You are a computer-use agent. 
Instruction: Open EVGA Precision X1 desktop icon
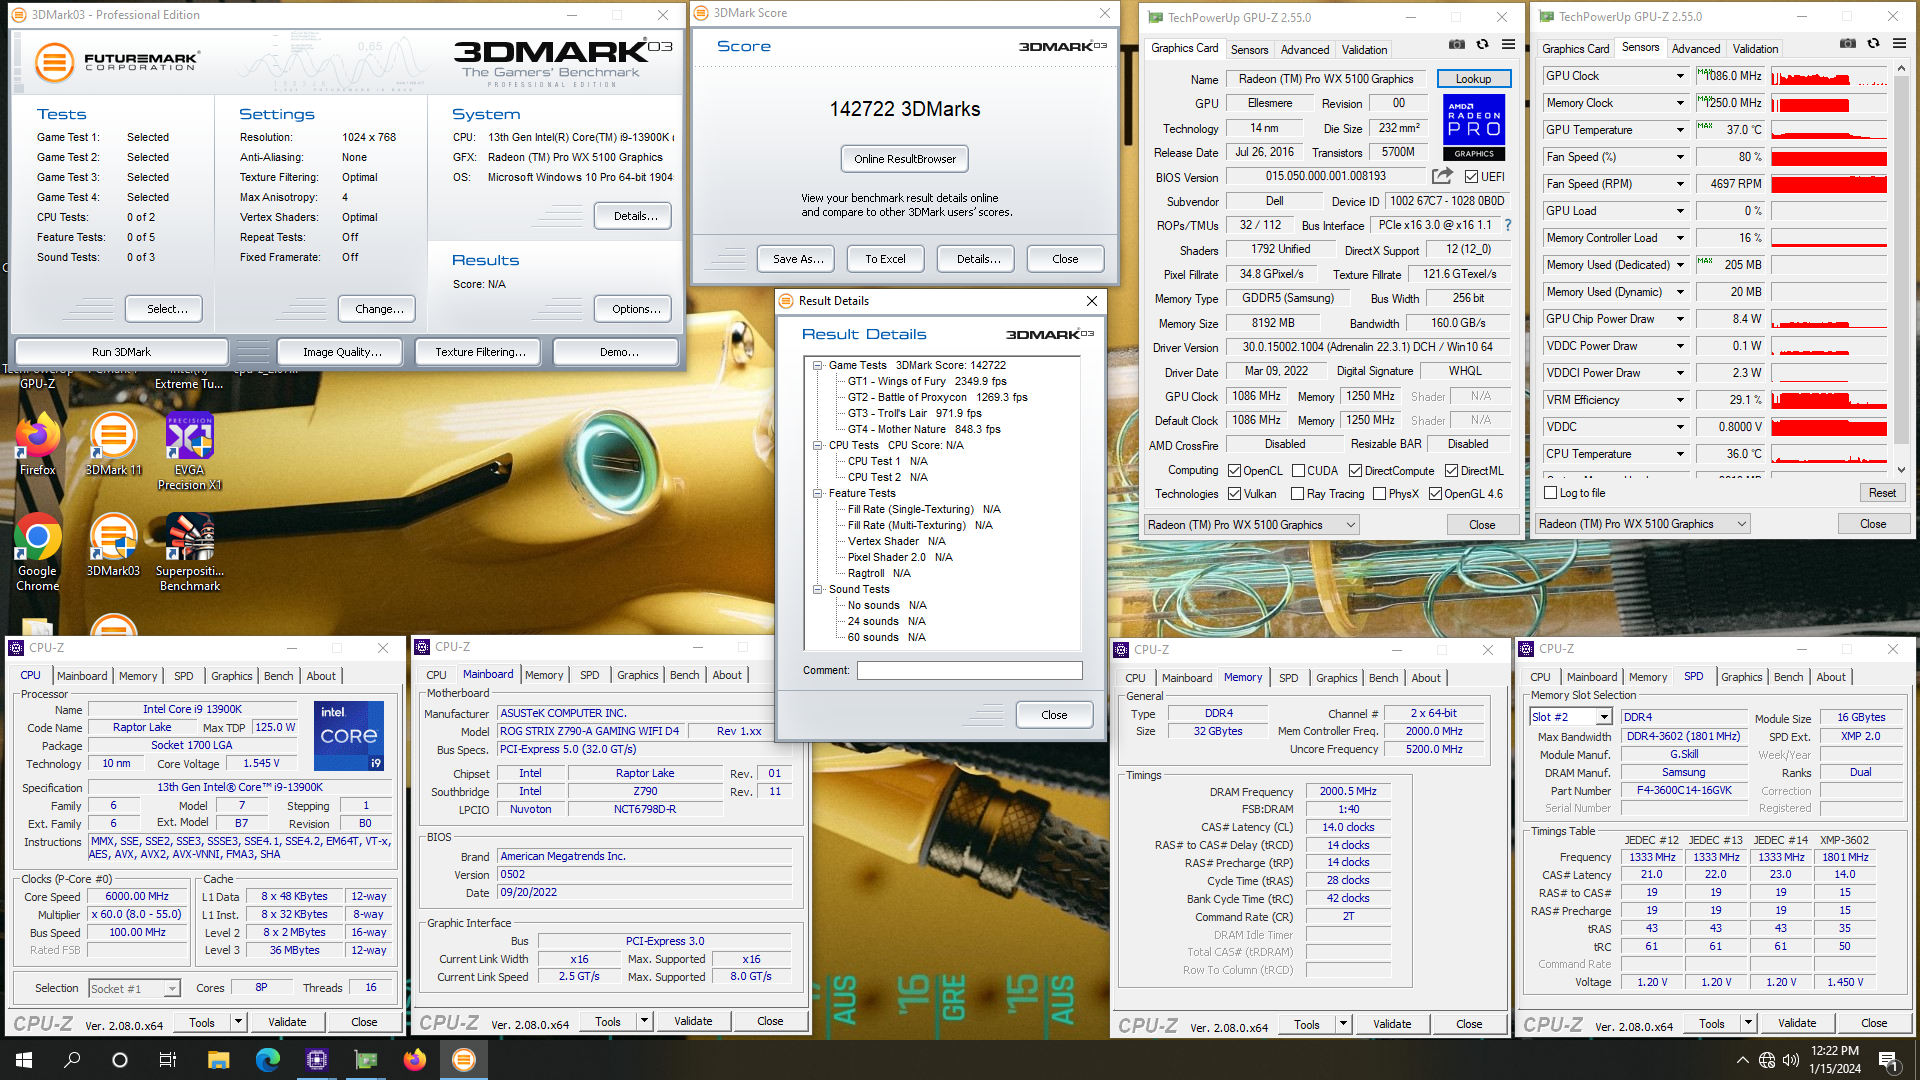tap(189, 452)
